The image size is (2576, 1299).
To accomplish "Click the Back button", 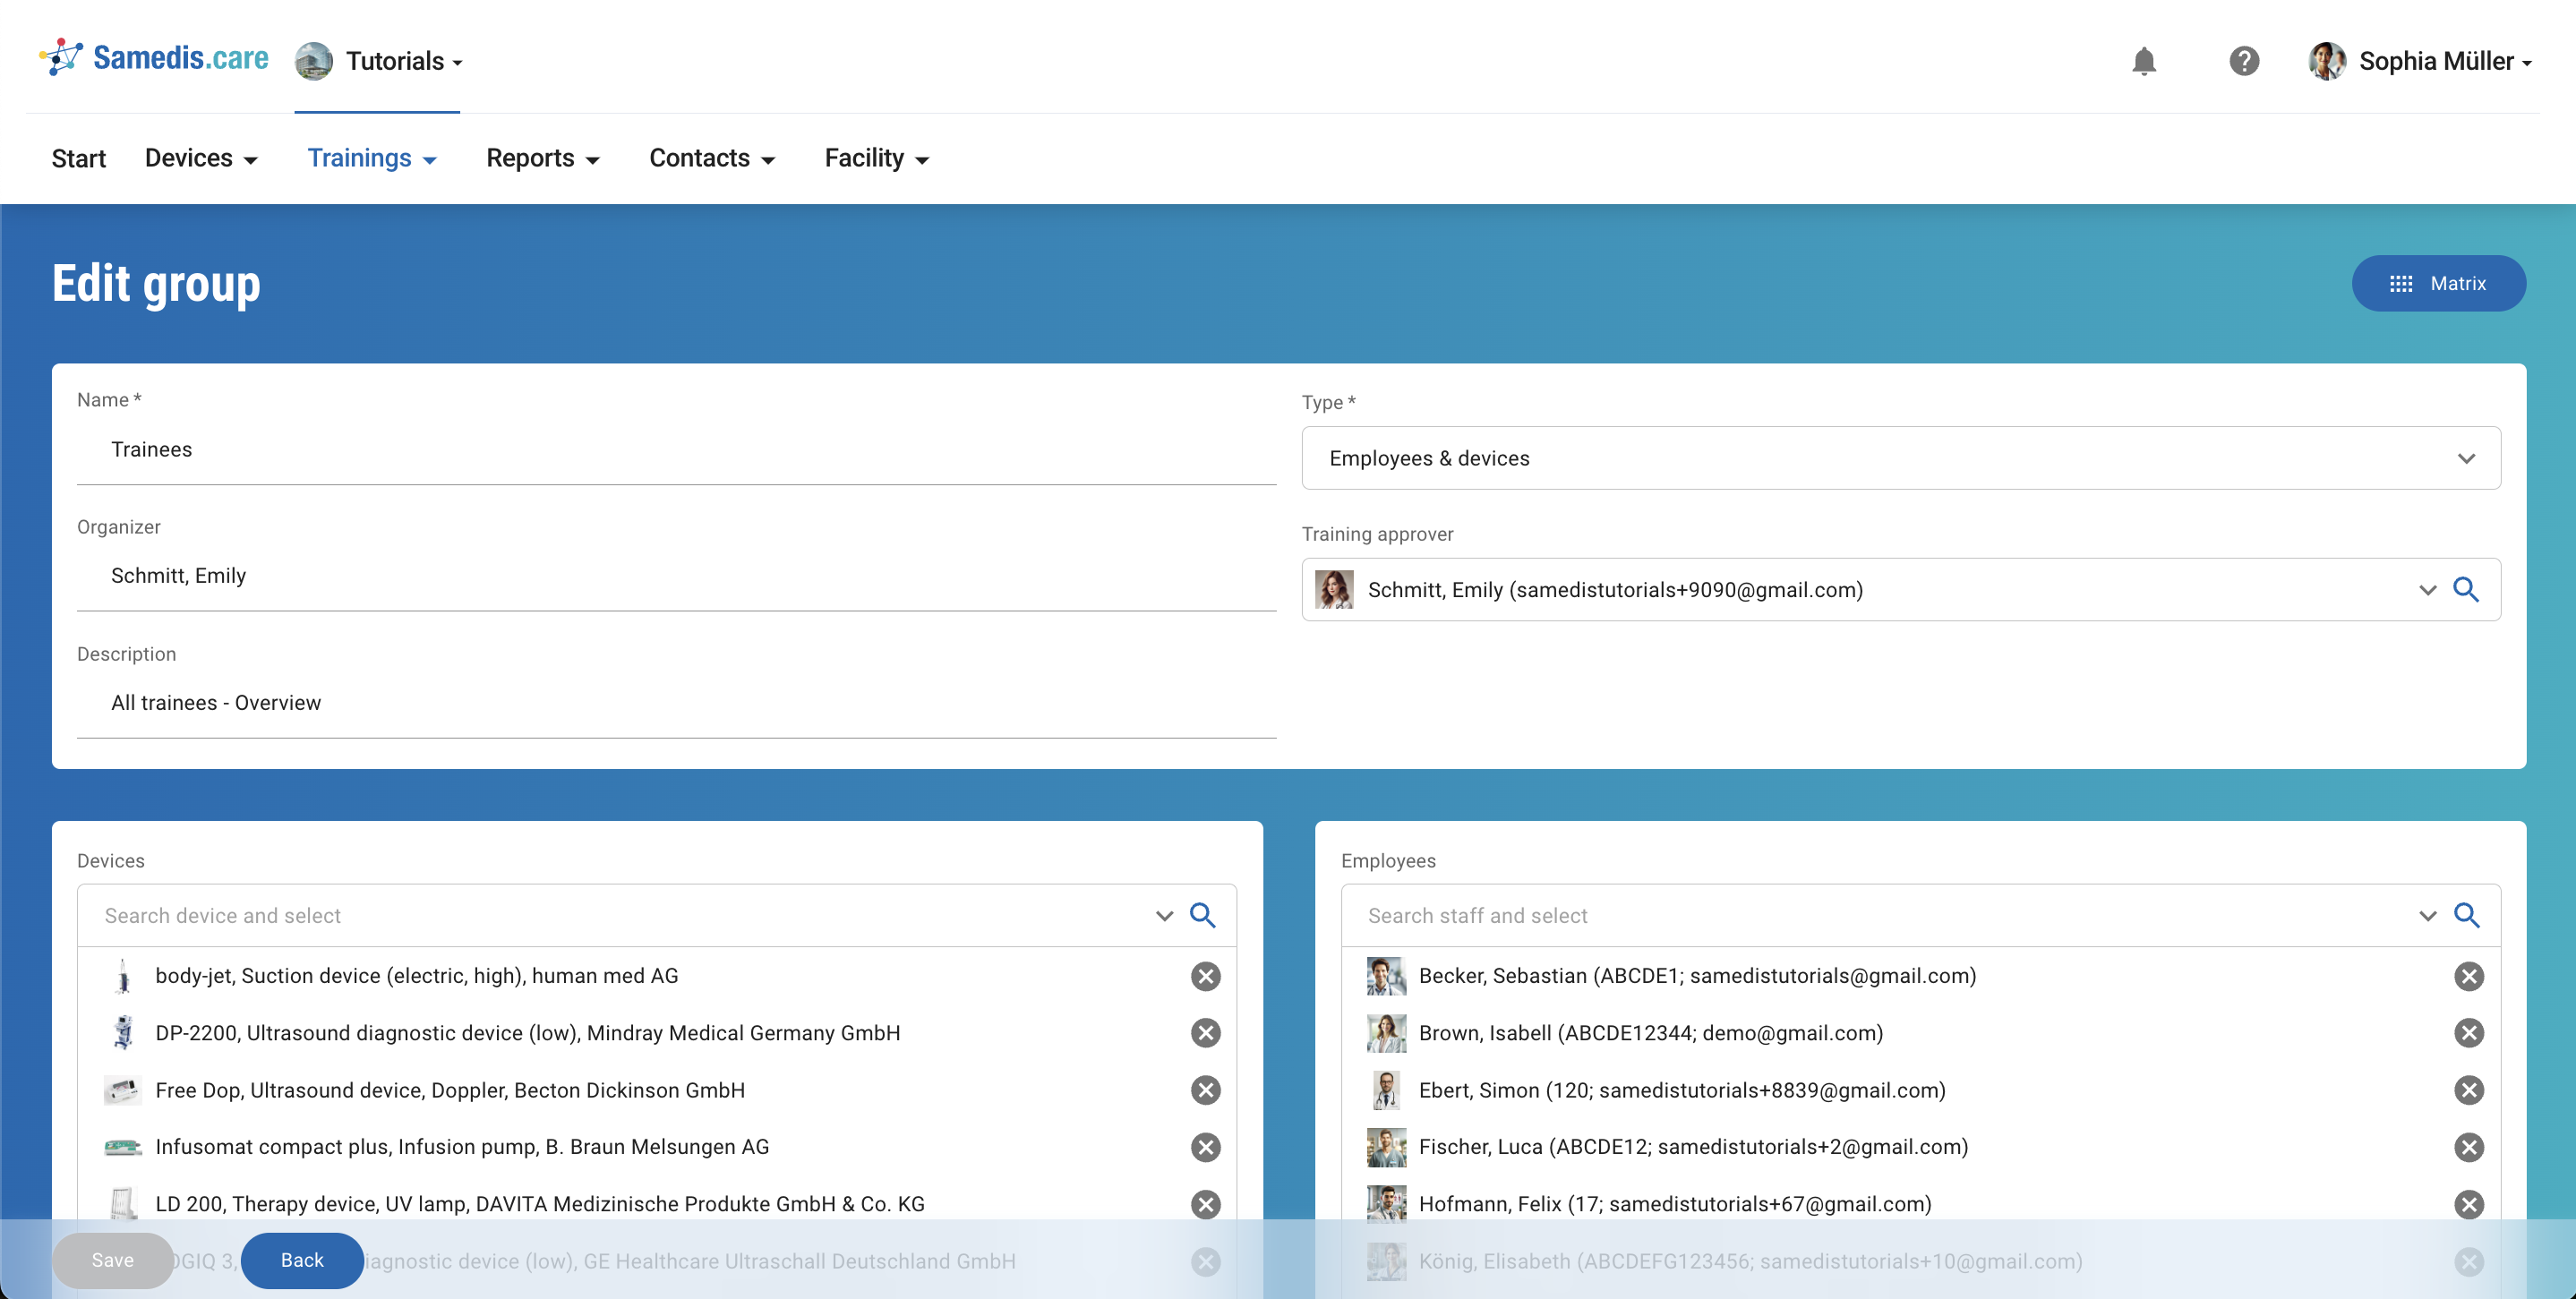I will pyautogui.click(x=302, y=1260).
